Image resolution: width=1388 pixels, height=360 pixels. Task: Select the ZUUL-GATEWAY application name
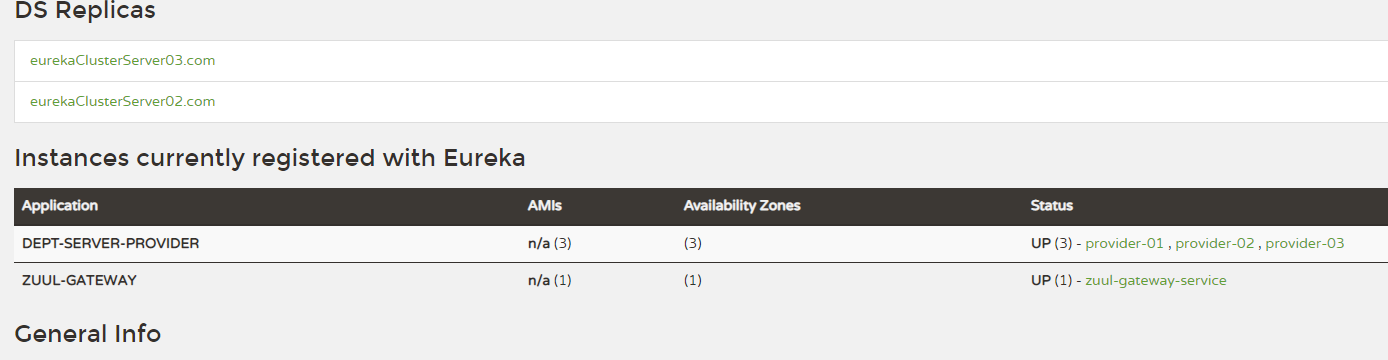(x=79, y=280)
